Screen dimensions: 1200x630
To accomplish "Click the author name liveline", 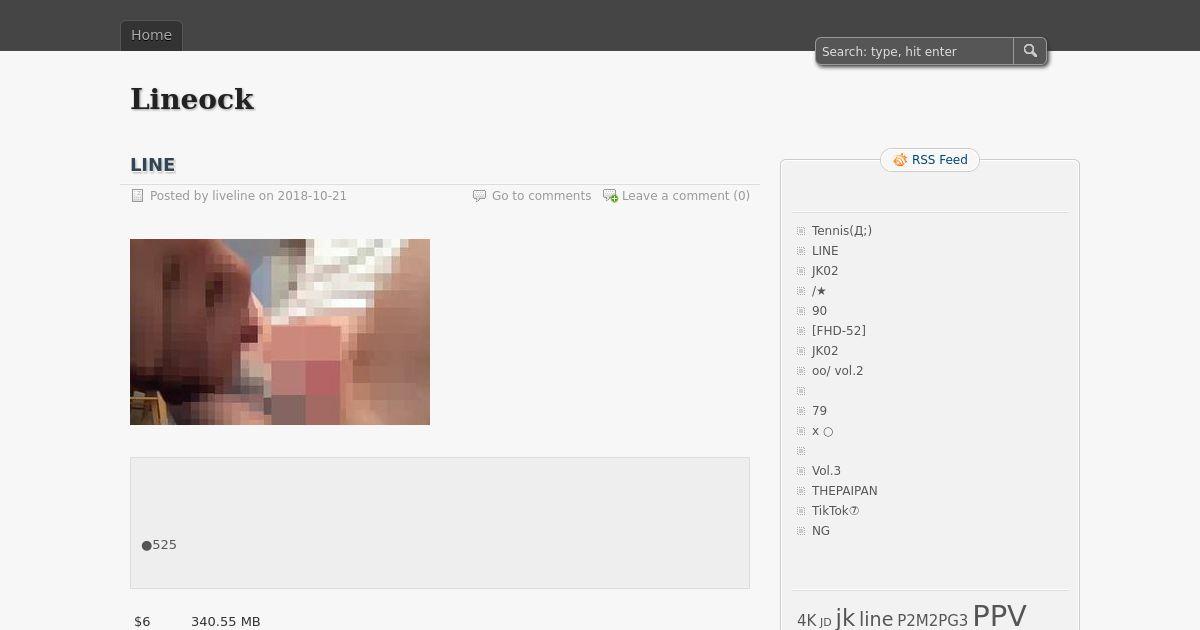I will tap(233, 196).
